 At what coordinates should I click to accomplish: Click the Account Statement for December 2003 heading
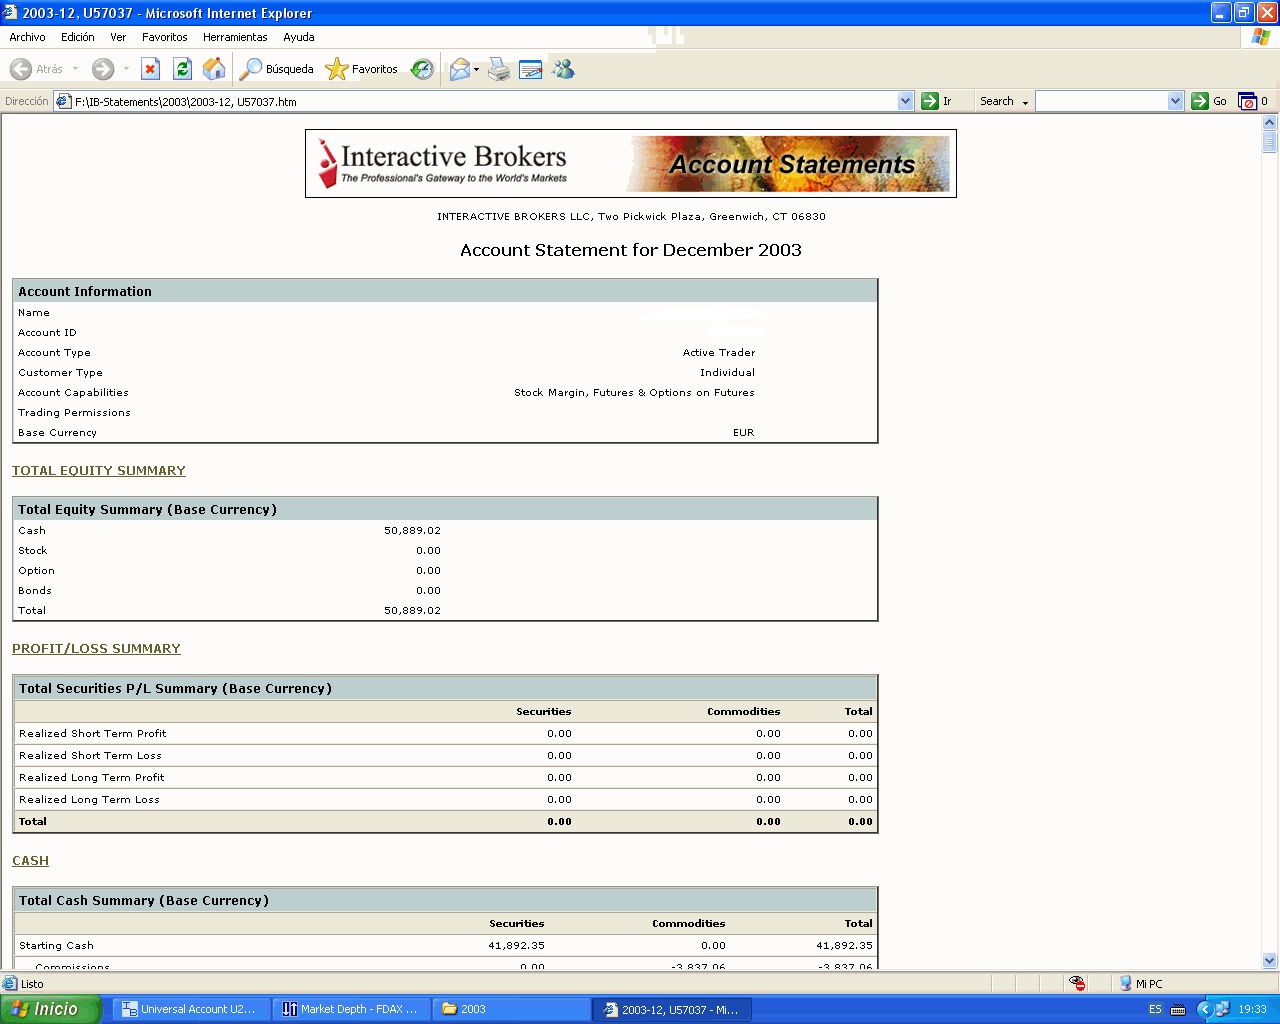click(x=631, y=250)
